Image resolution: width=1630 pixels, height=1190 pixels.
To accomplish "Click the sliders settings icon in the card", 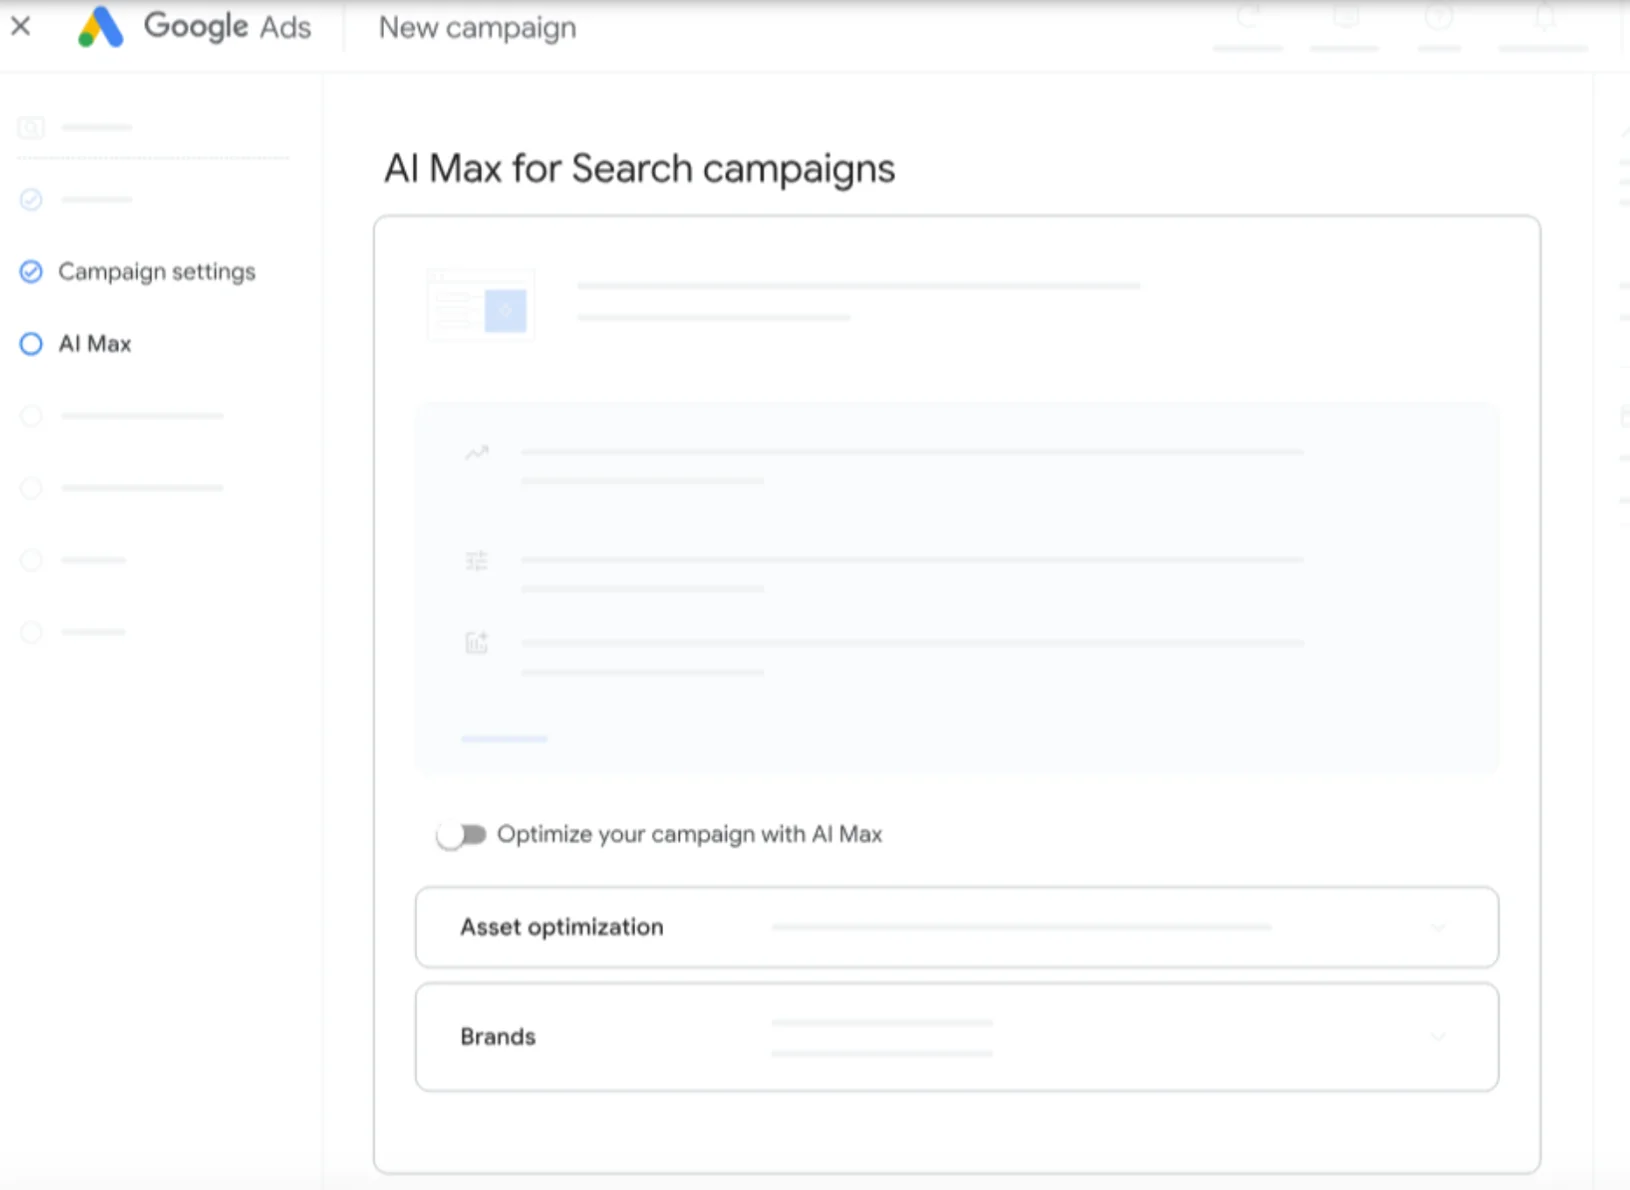I will click(477, 560).
